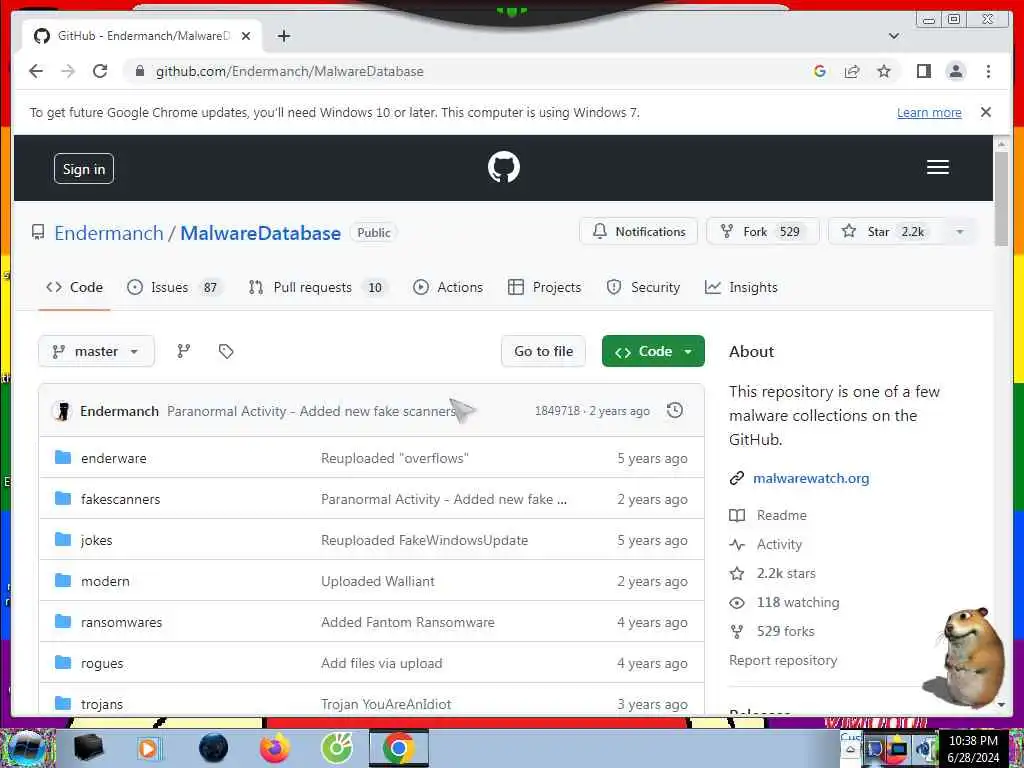Screen dimensions: 1024x768
Task: Reload the page with the refresh icon
Action: [x=100, y=71]
